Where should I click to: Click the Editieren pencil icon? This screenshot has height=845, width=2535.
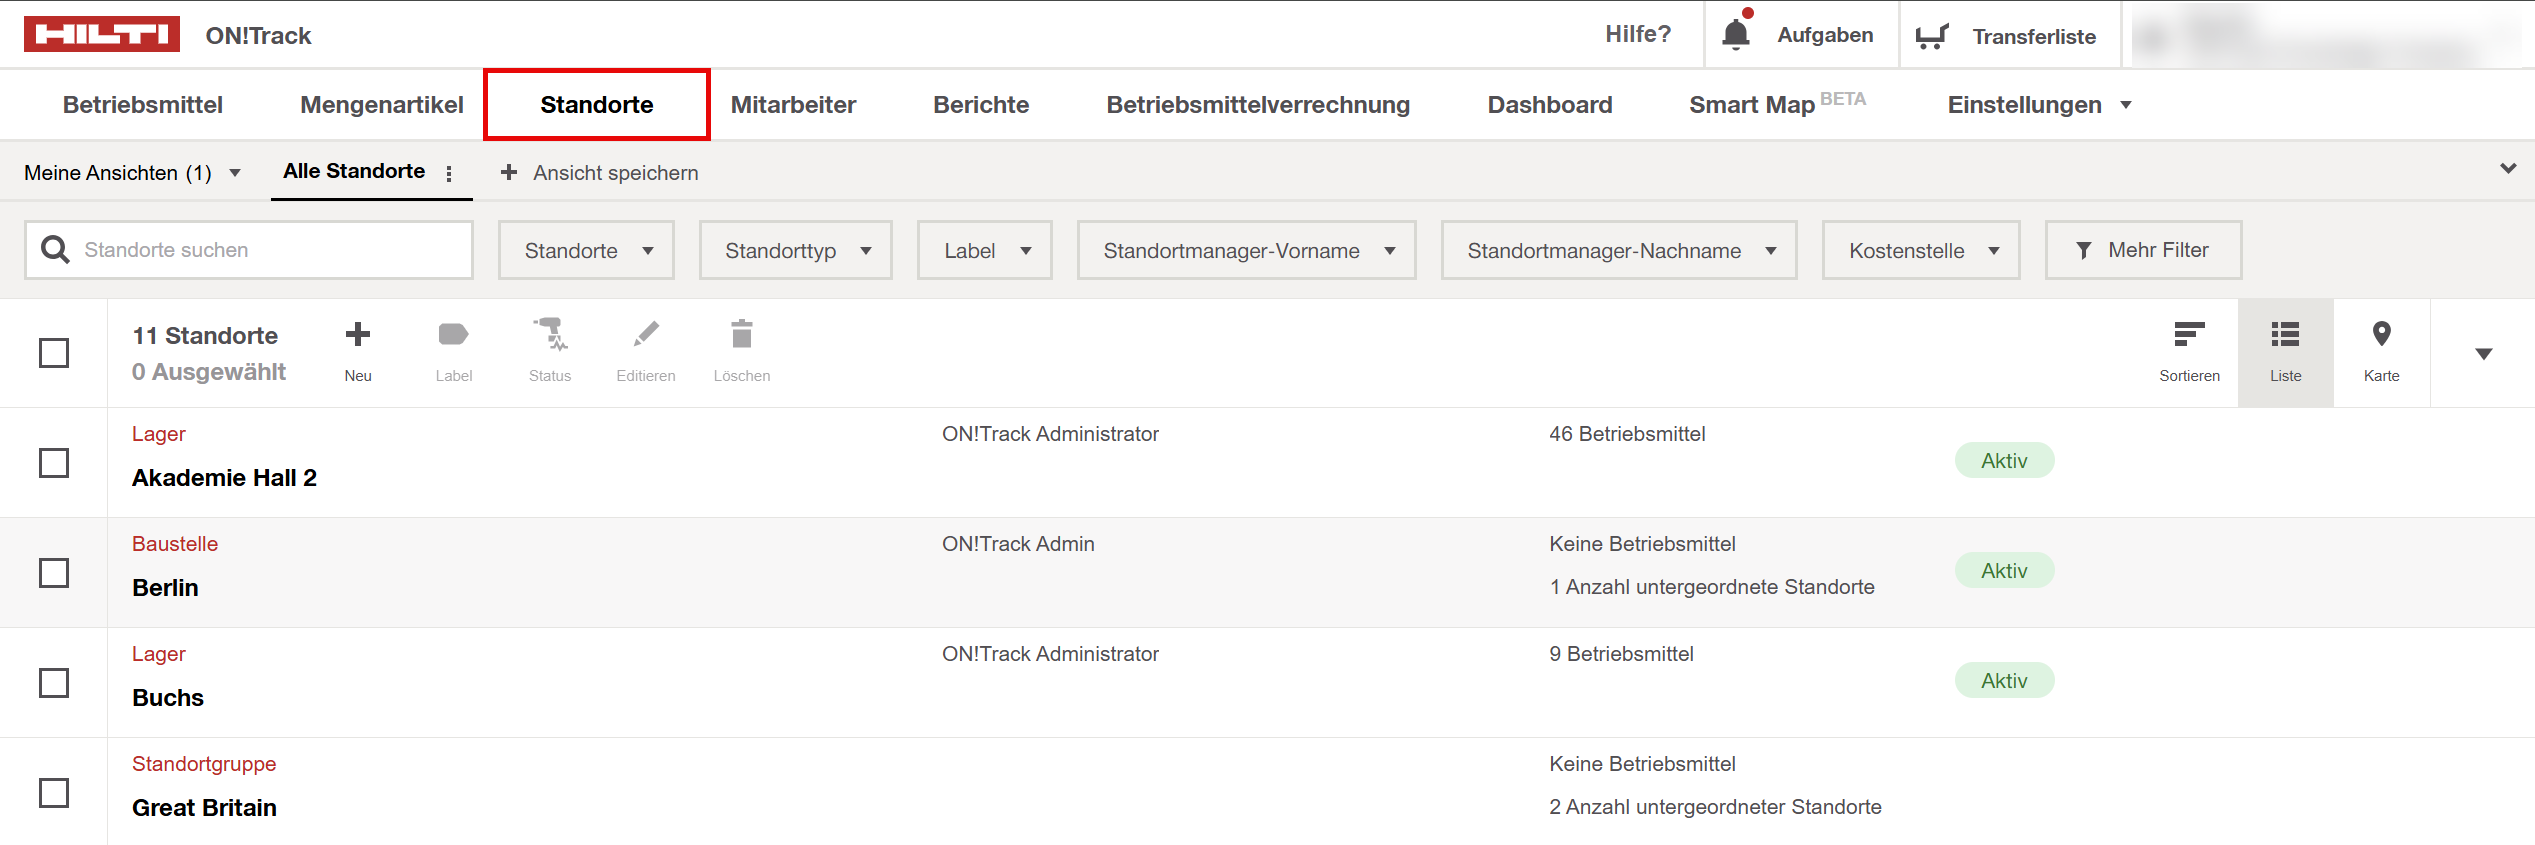point(646,335)
